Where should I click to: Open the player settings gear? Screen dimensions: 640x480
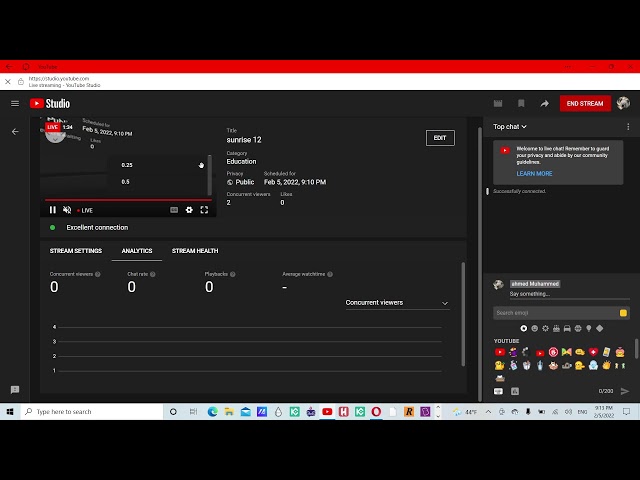(x=189, y=210)
